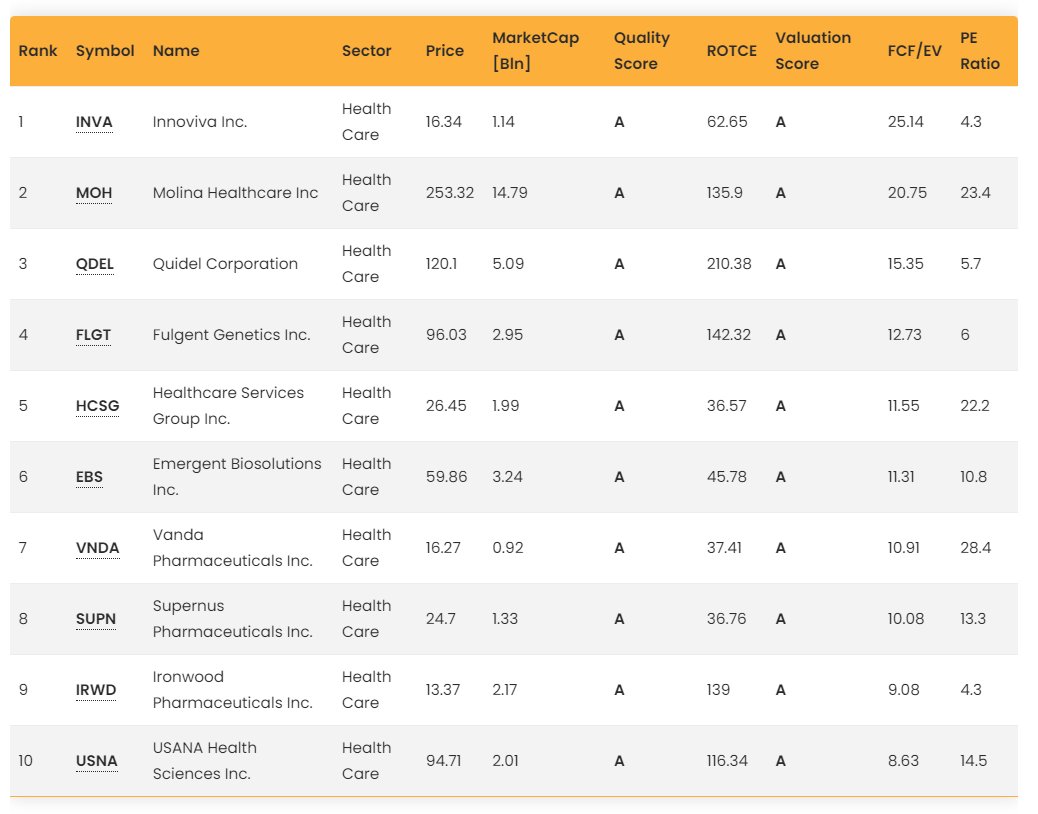The image size is (1038, 814).
Task: Click the Price column header
Action: 444,51
